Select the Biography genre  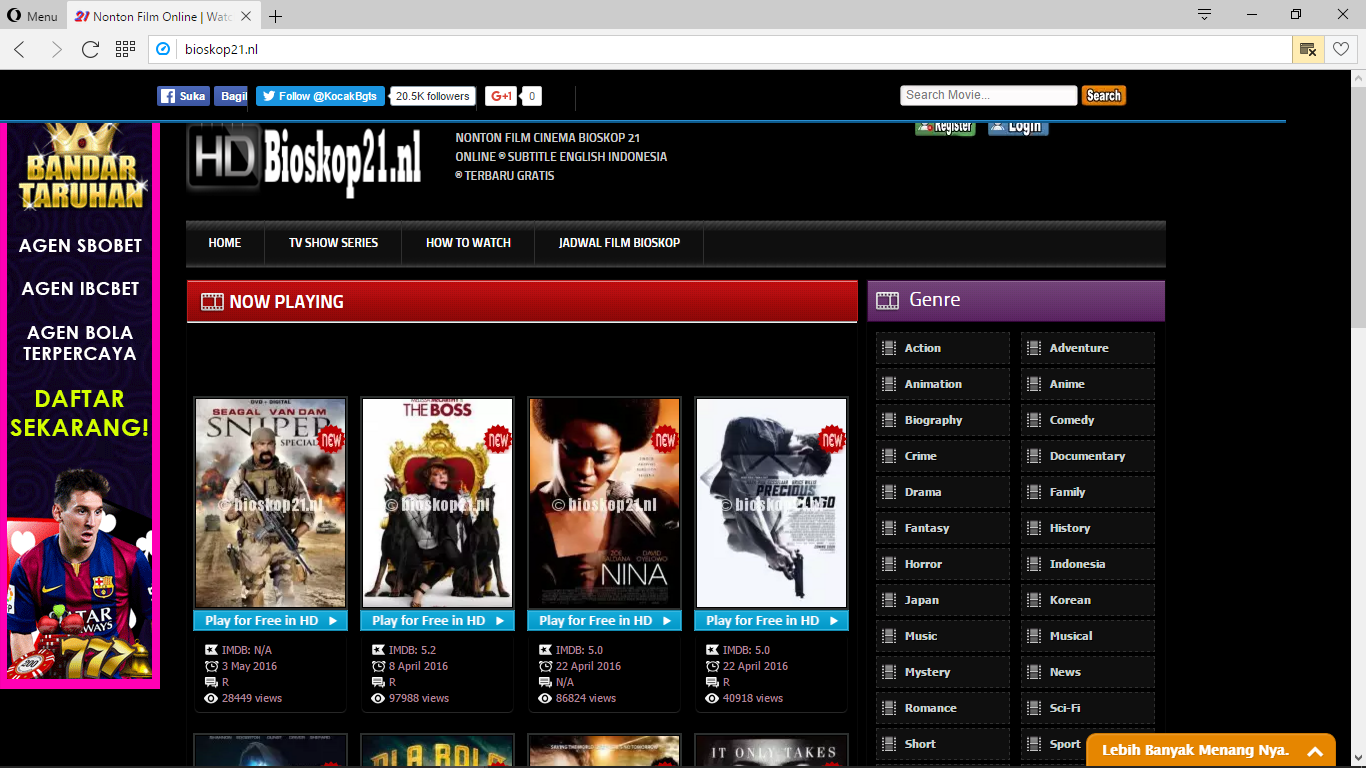click(x=943, y=420)
